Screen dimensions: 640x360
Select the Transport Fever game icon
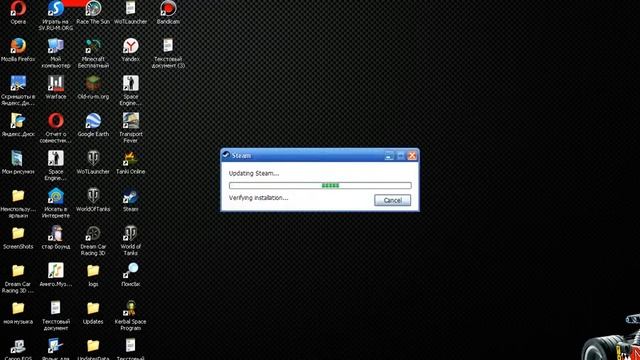(x=131, y=121)
